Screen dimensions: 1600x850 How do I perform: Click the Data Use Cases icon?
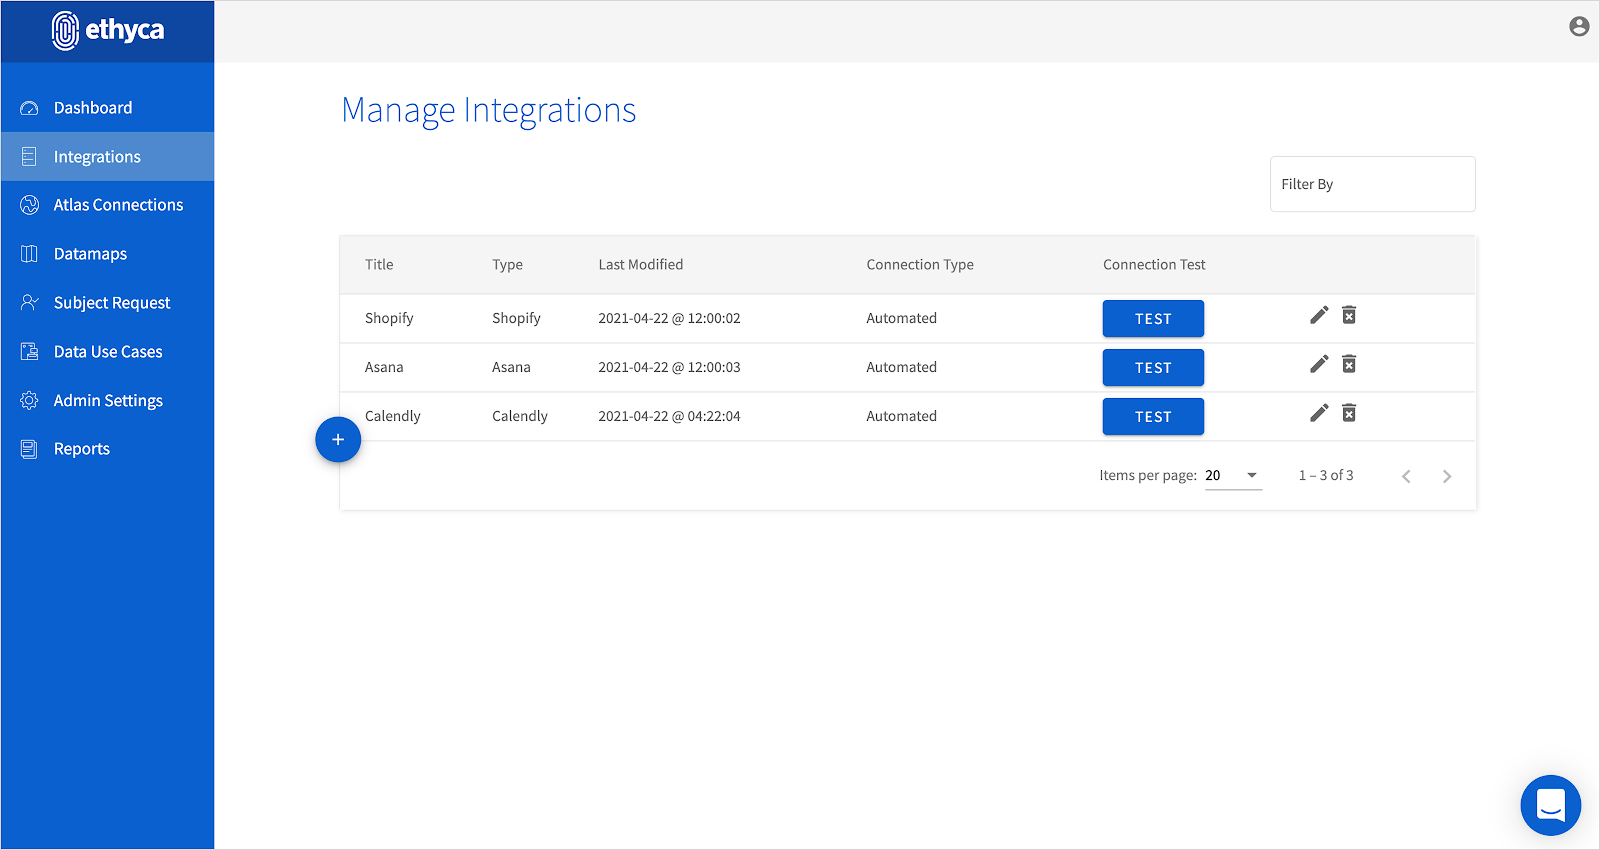point(29,351)
